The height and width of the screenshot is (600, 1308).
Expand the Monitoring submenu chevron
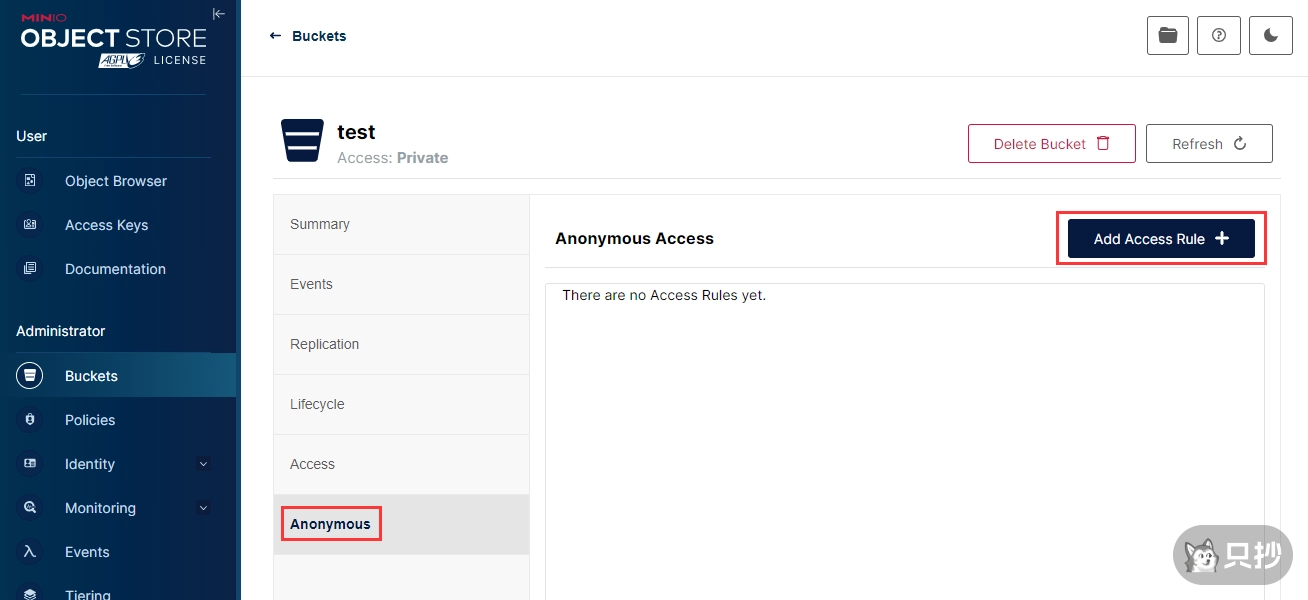(203, 508)
